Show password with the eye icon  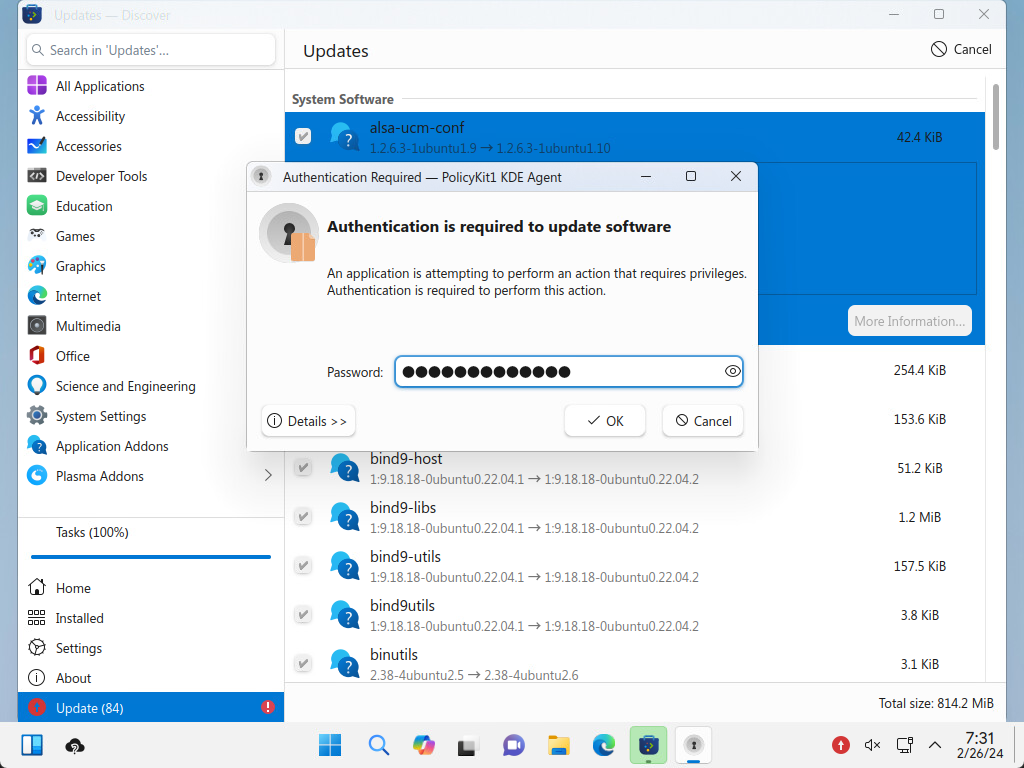point(732,372)
